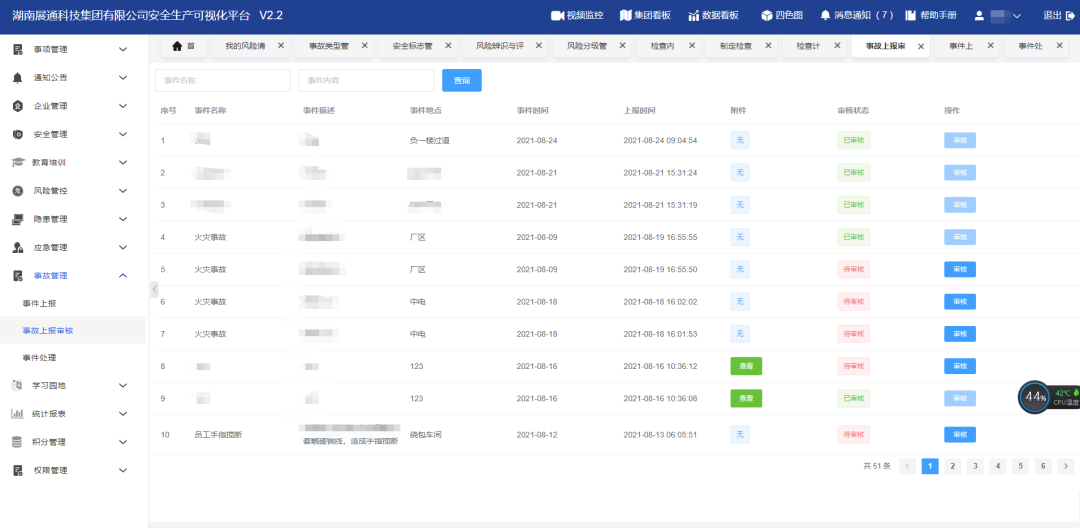The image size is (1080, 528).
Task: Collapse the 事故管理 sidebar section
Action: click(x=123, y=276)
